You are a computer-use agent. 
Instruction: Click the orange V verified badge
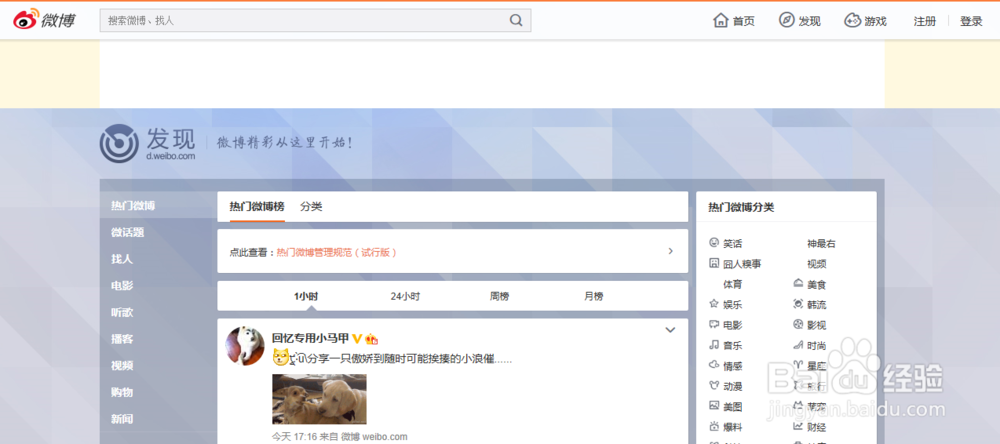click(357, 339)
